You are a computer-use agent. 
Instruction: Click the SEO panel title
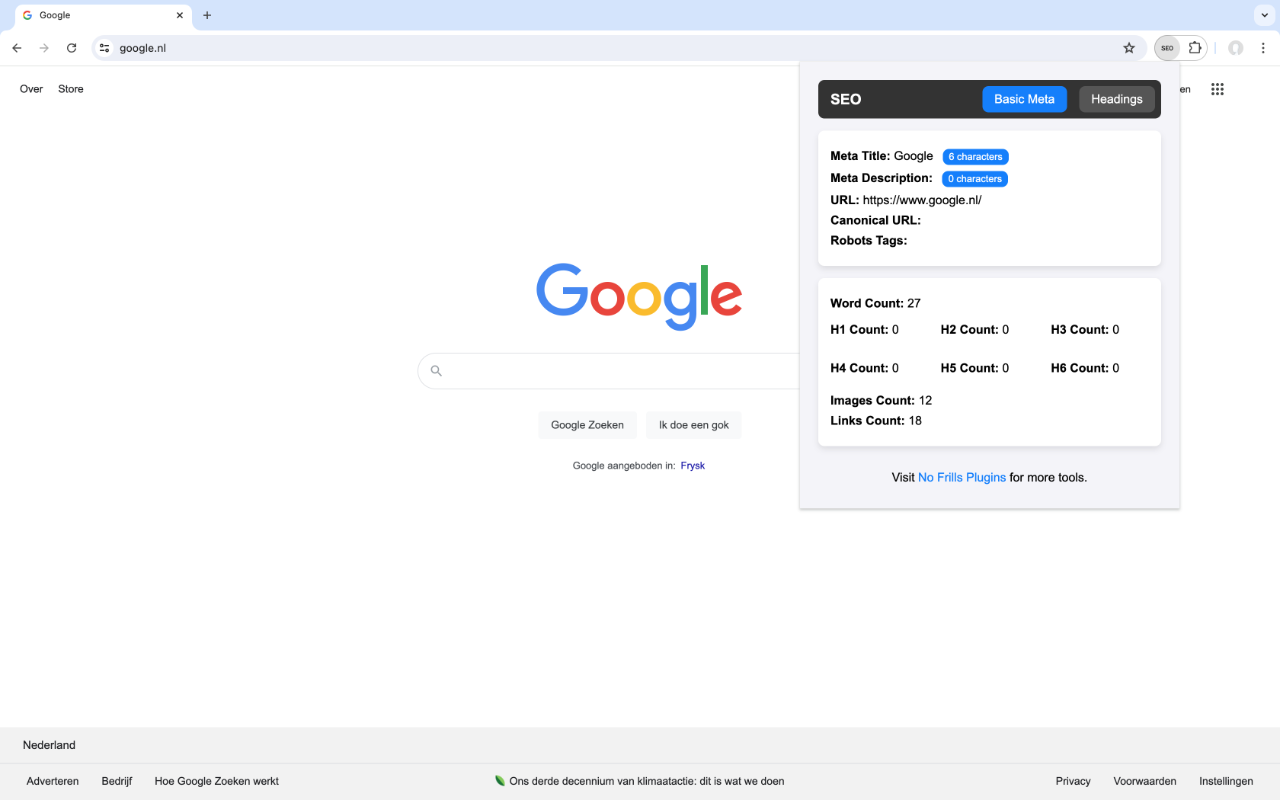pyautogui.click(x=846, y=99)
